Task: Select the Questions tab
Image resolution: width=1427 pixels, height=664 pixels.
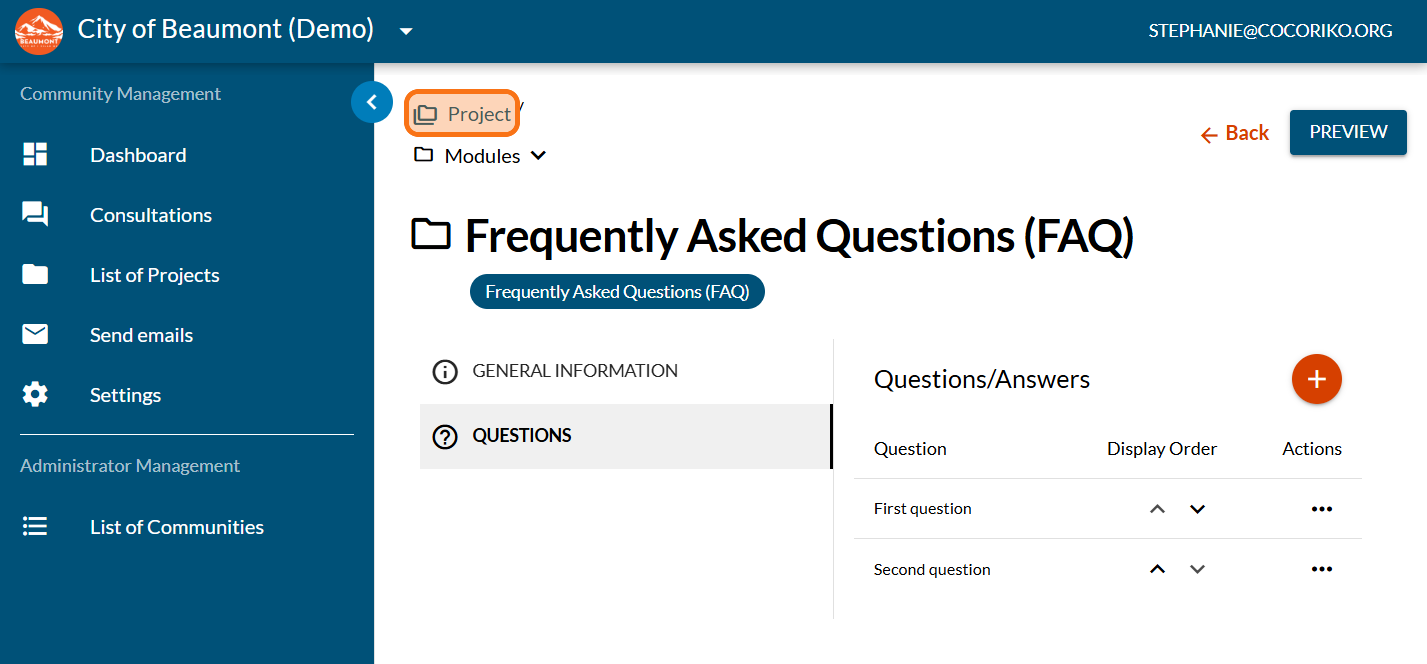Action: pyautogui.click(x=522, y=436)
